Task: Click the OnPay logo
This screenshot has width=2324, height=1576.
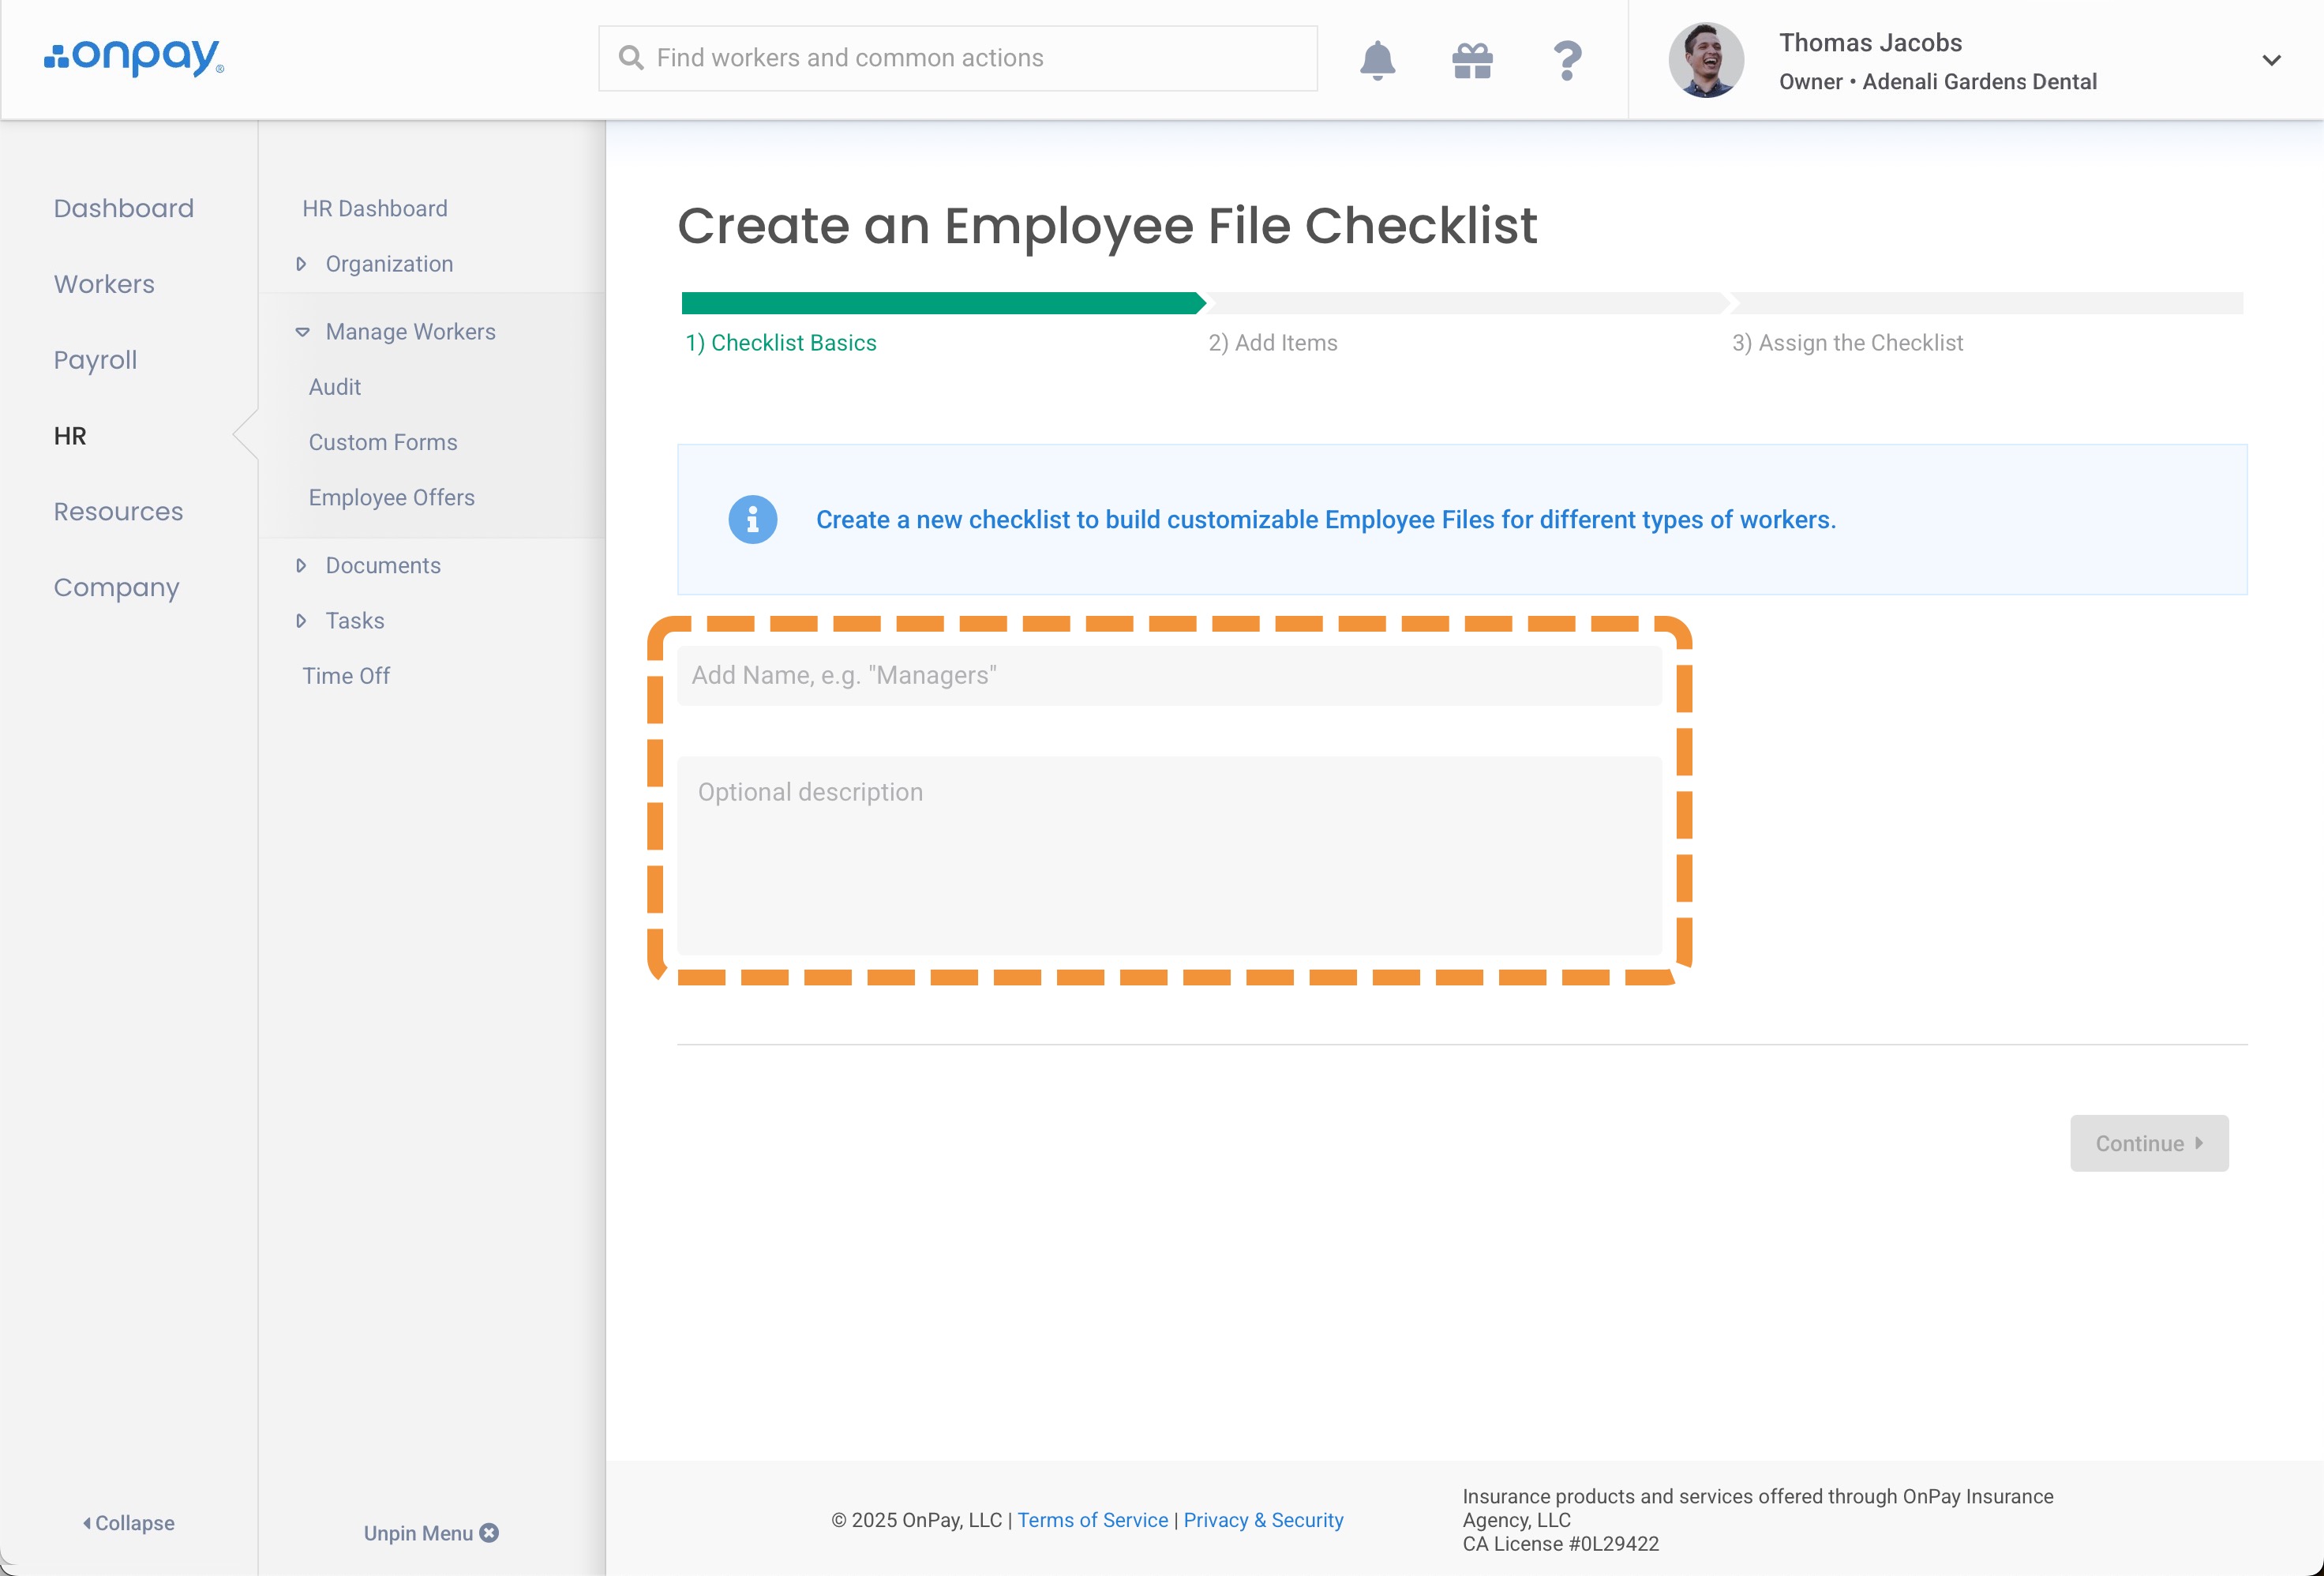Action: click(x=134, y=57)
